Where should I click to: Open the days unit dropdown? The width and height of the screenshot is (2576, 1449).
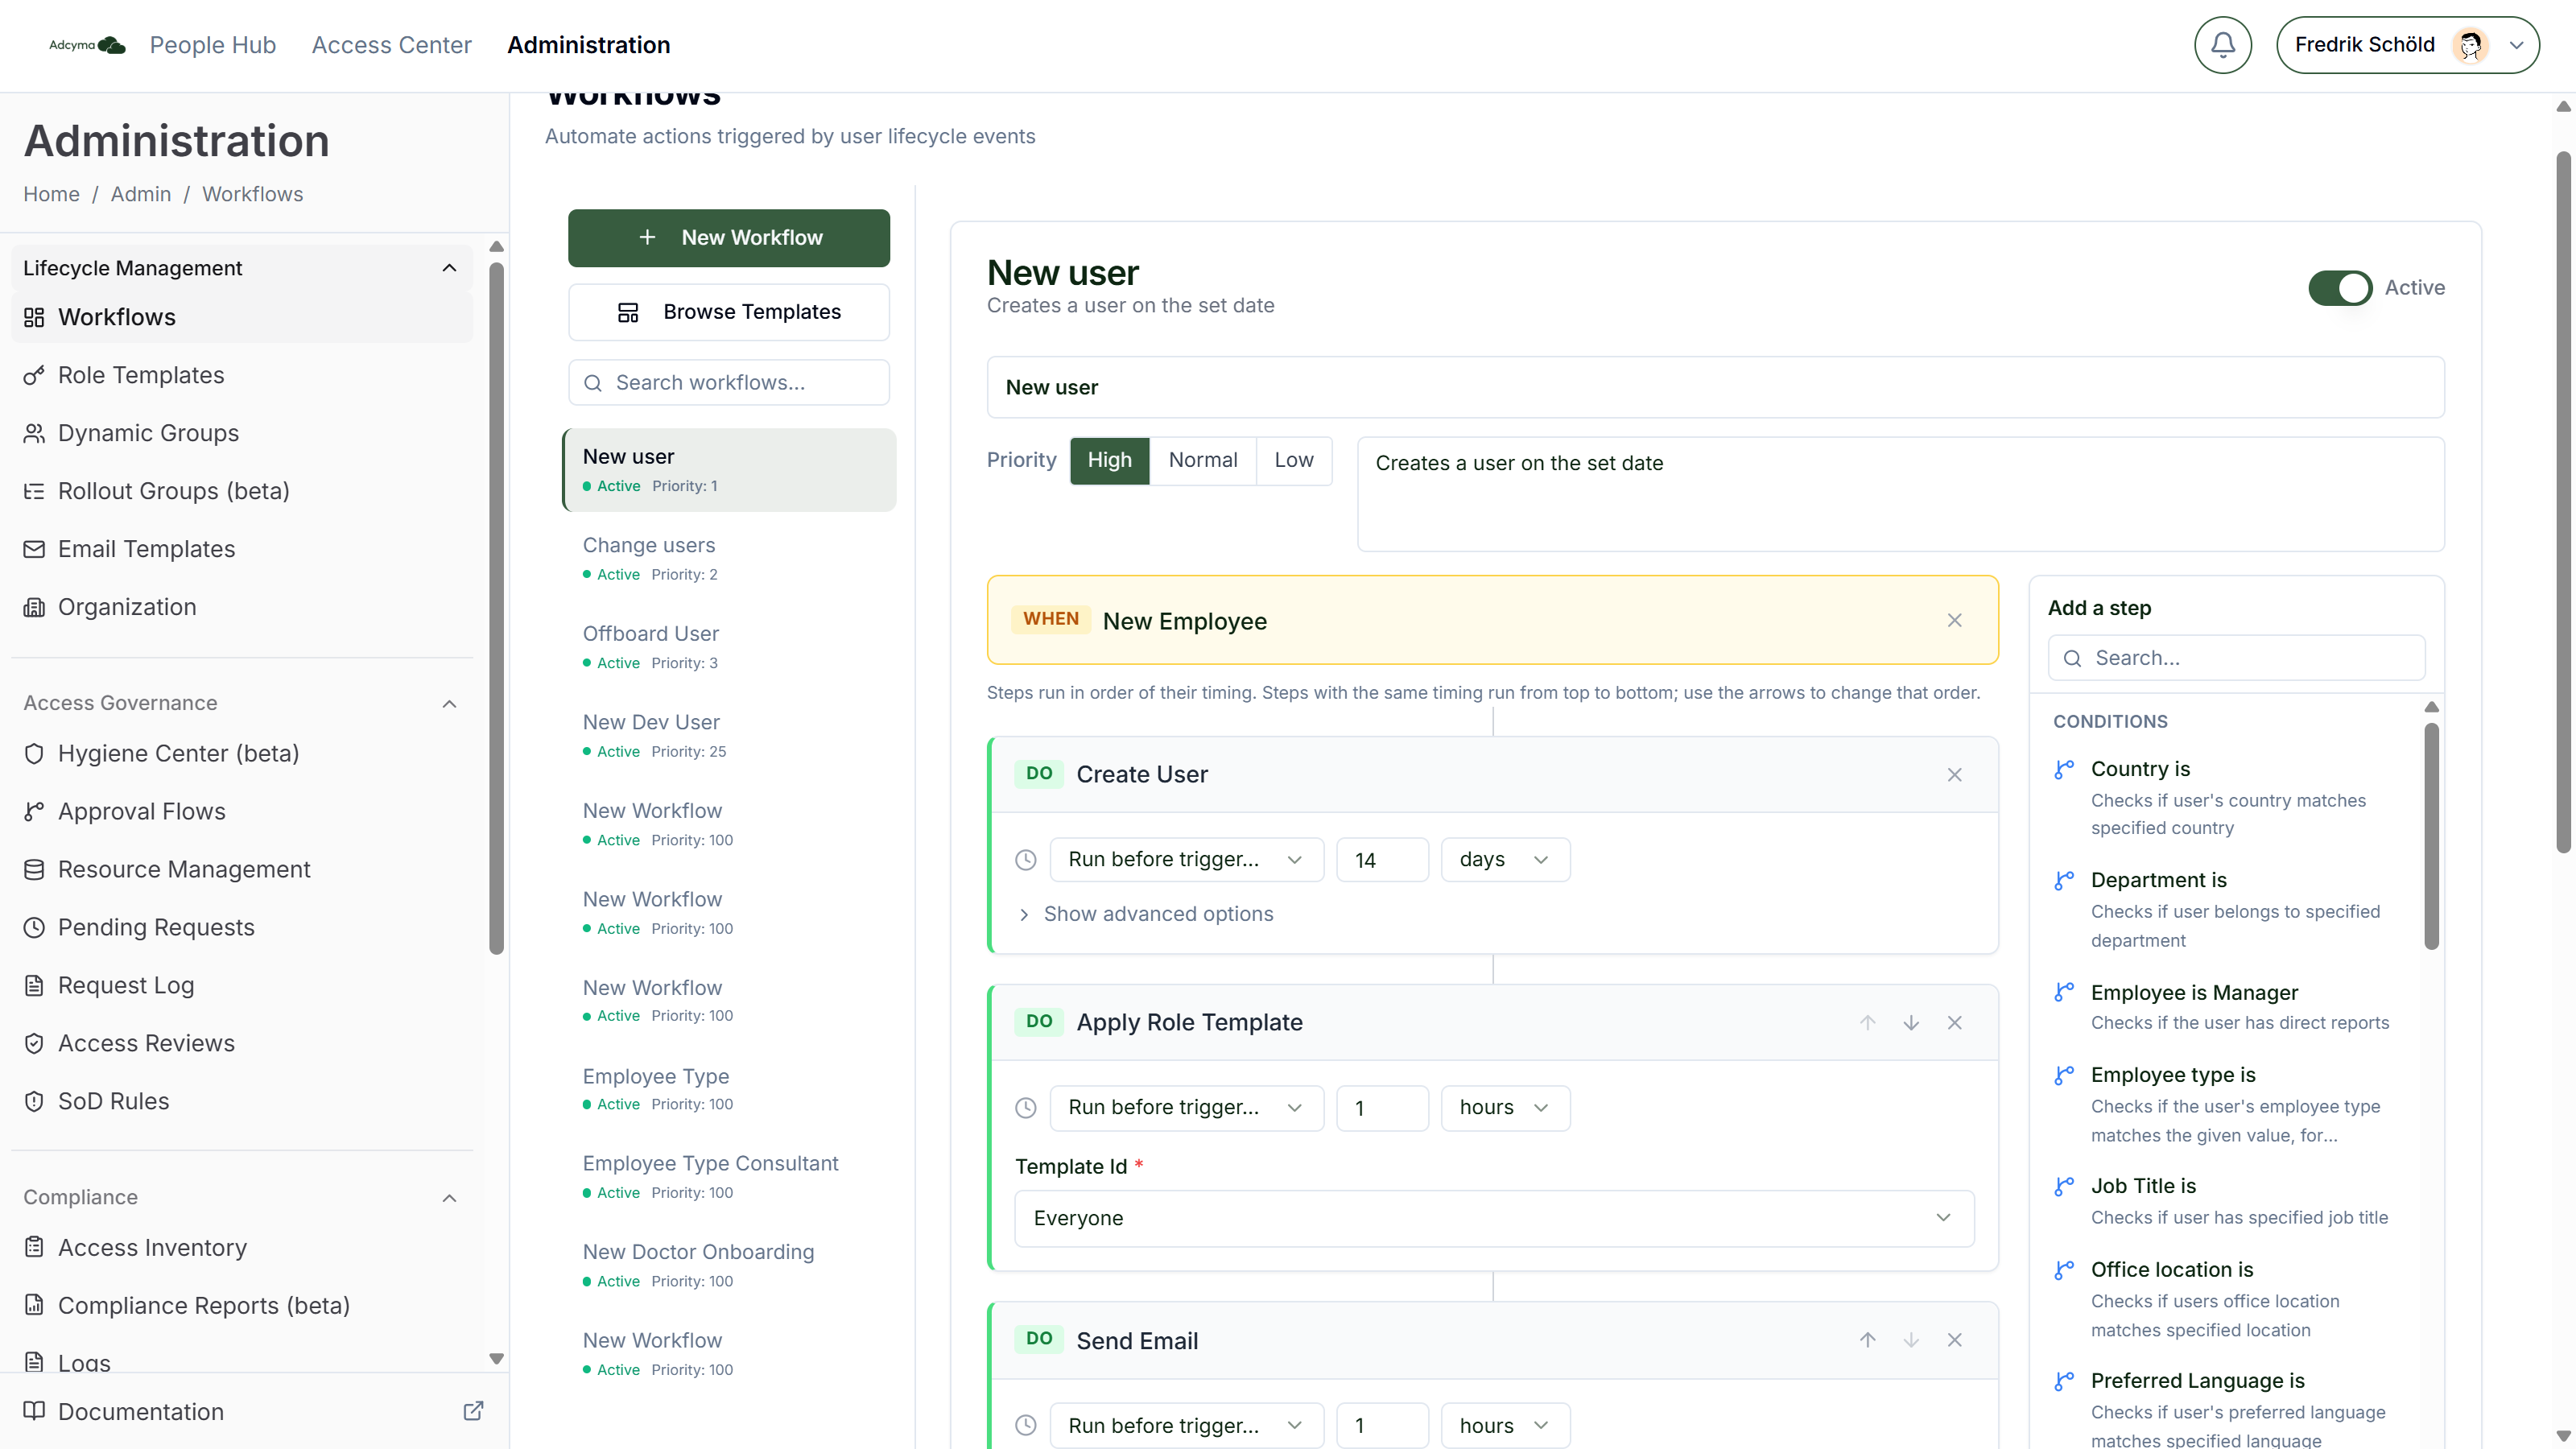pyautogui.click(x=1504, y=860)
